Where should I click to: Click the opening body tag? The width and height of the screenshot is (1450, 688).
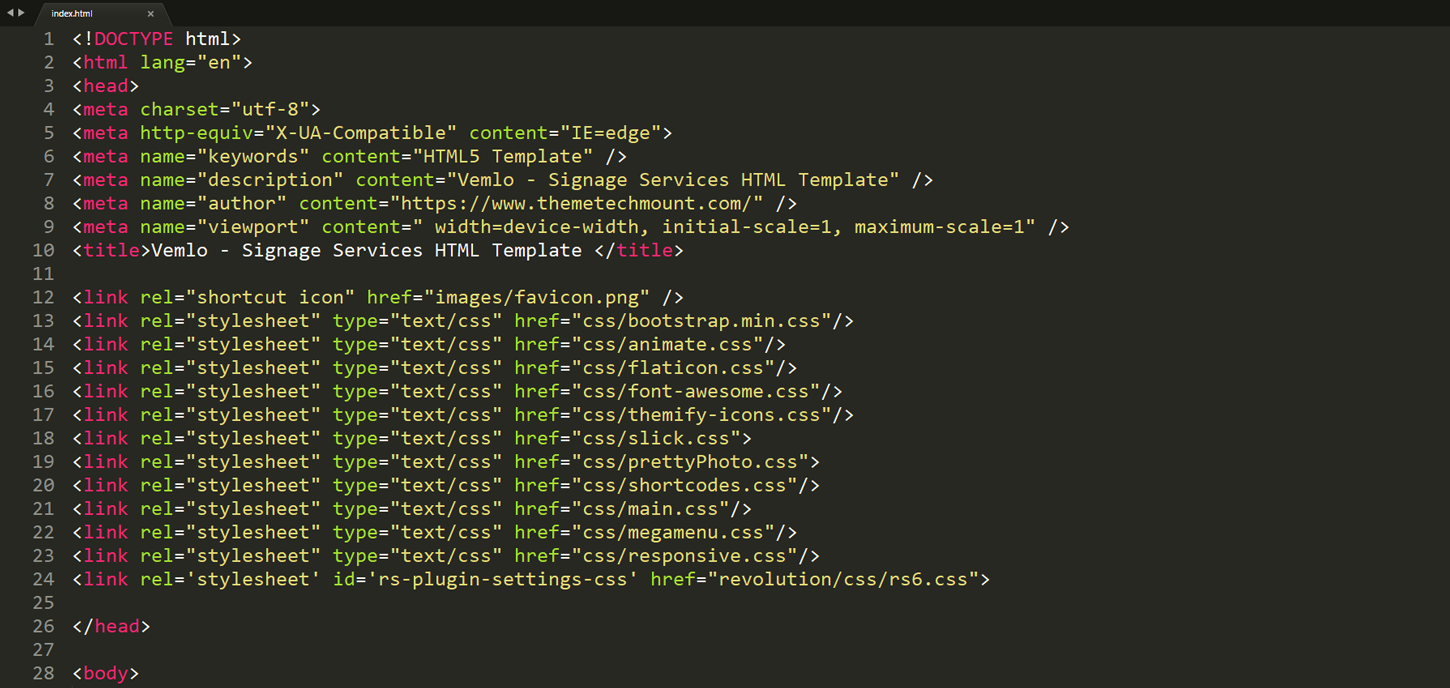[106, 673]
